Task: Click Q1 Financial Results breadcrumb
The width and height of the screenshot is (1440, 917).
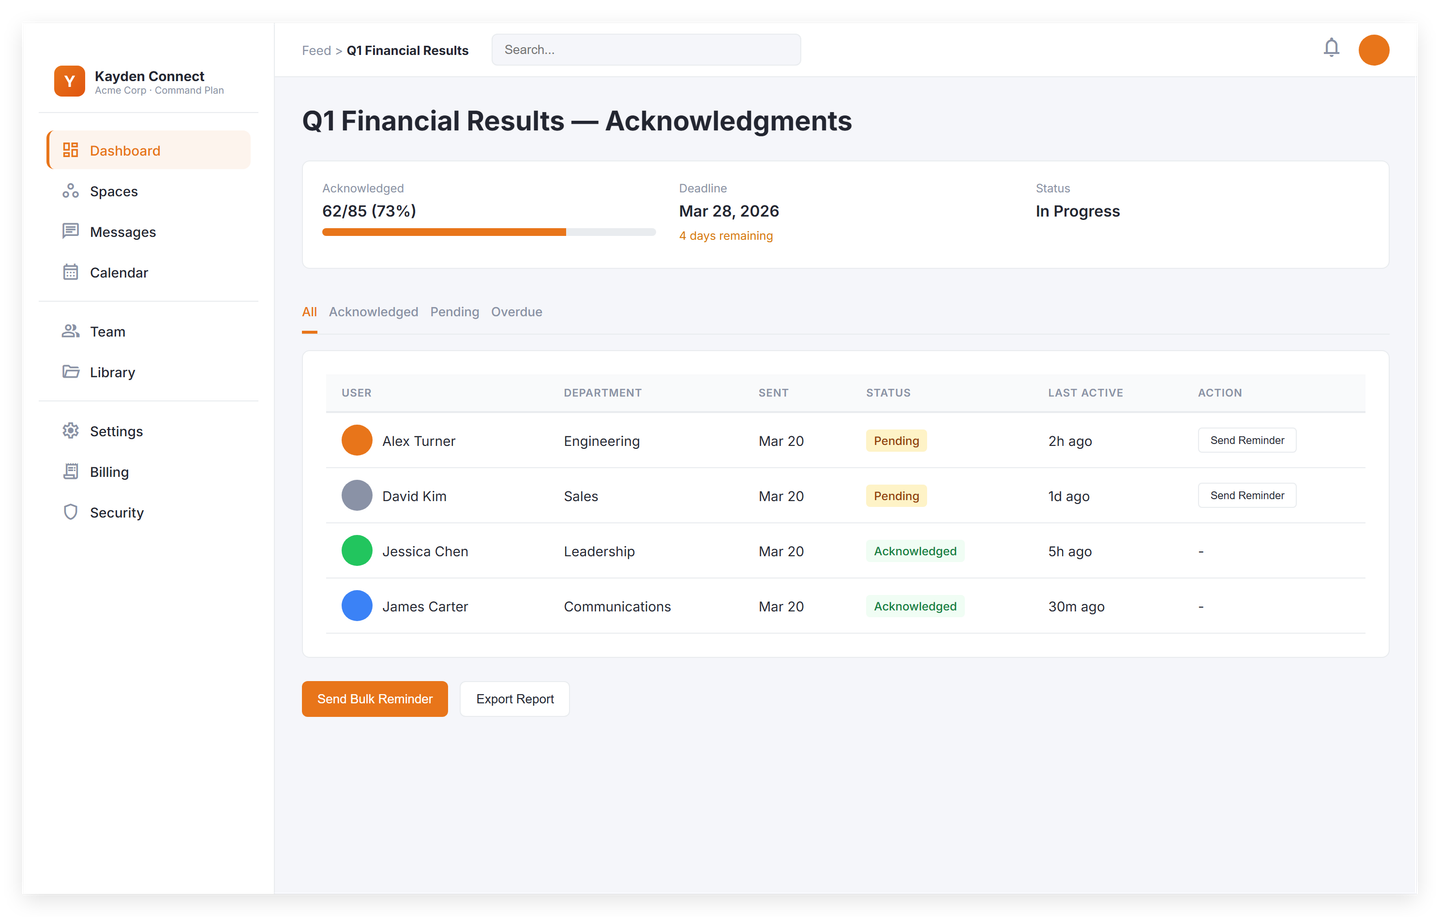Action: coord(408,50)
